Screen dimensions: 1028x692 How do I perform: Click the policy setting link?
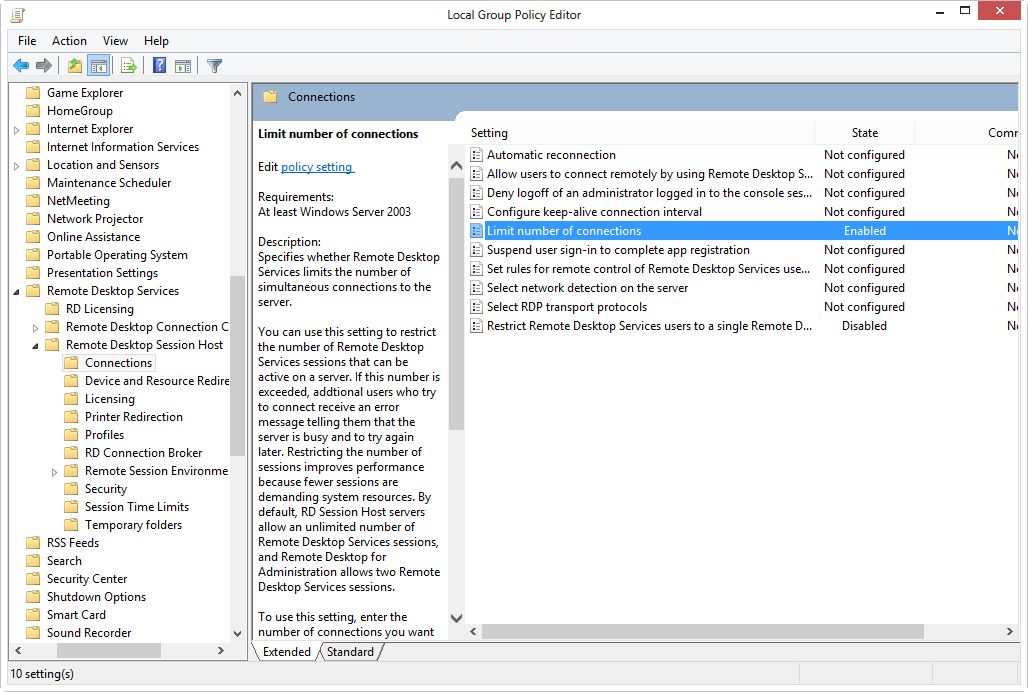318,167
